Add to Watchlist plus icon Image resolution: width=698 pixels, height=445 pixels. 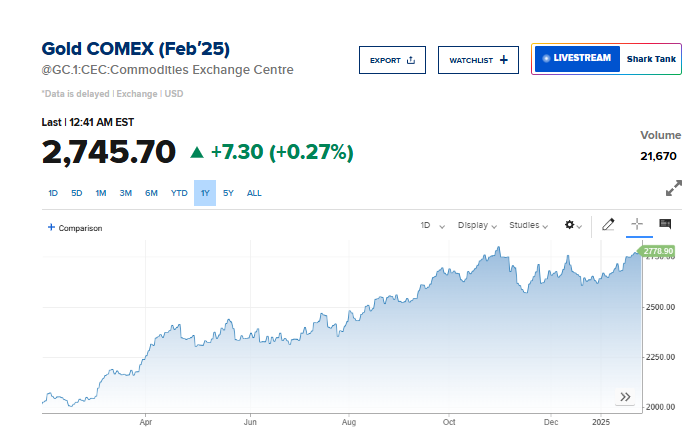tap(503, 60)
